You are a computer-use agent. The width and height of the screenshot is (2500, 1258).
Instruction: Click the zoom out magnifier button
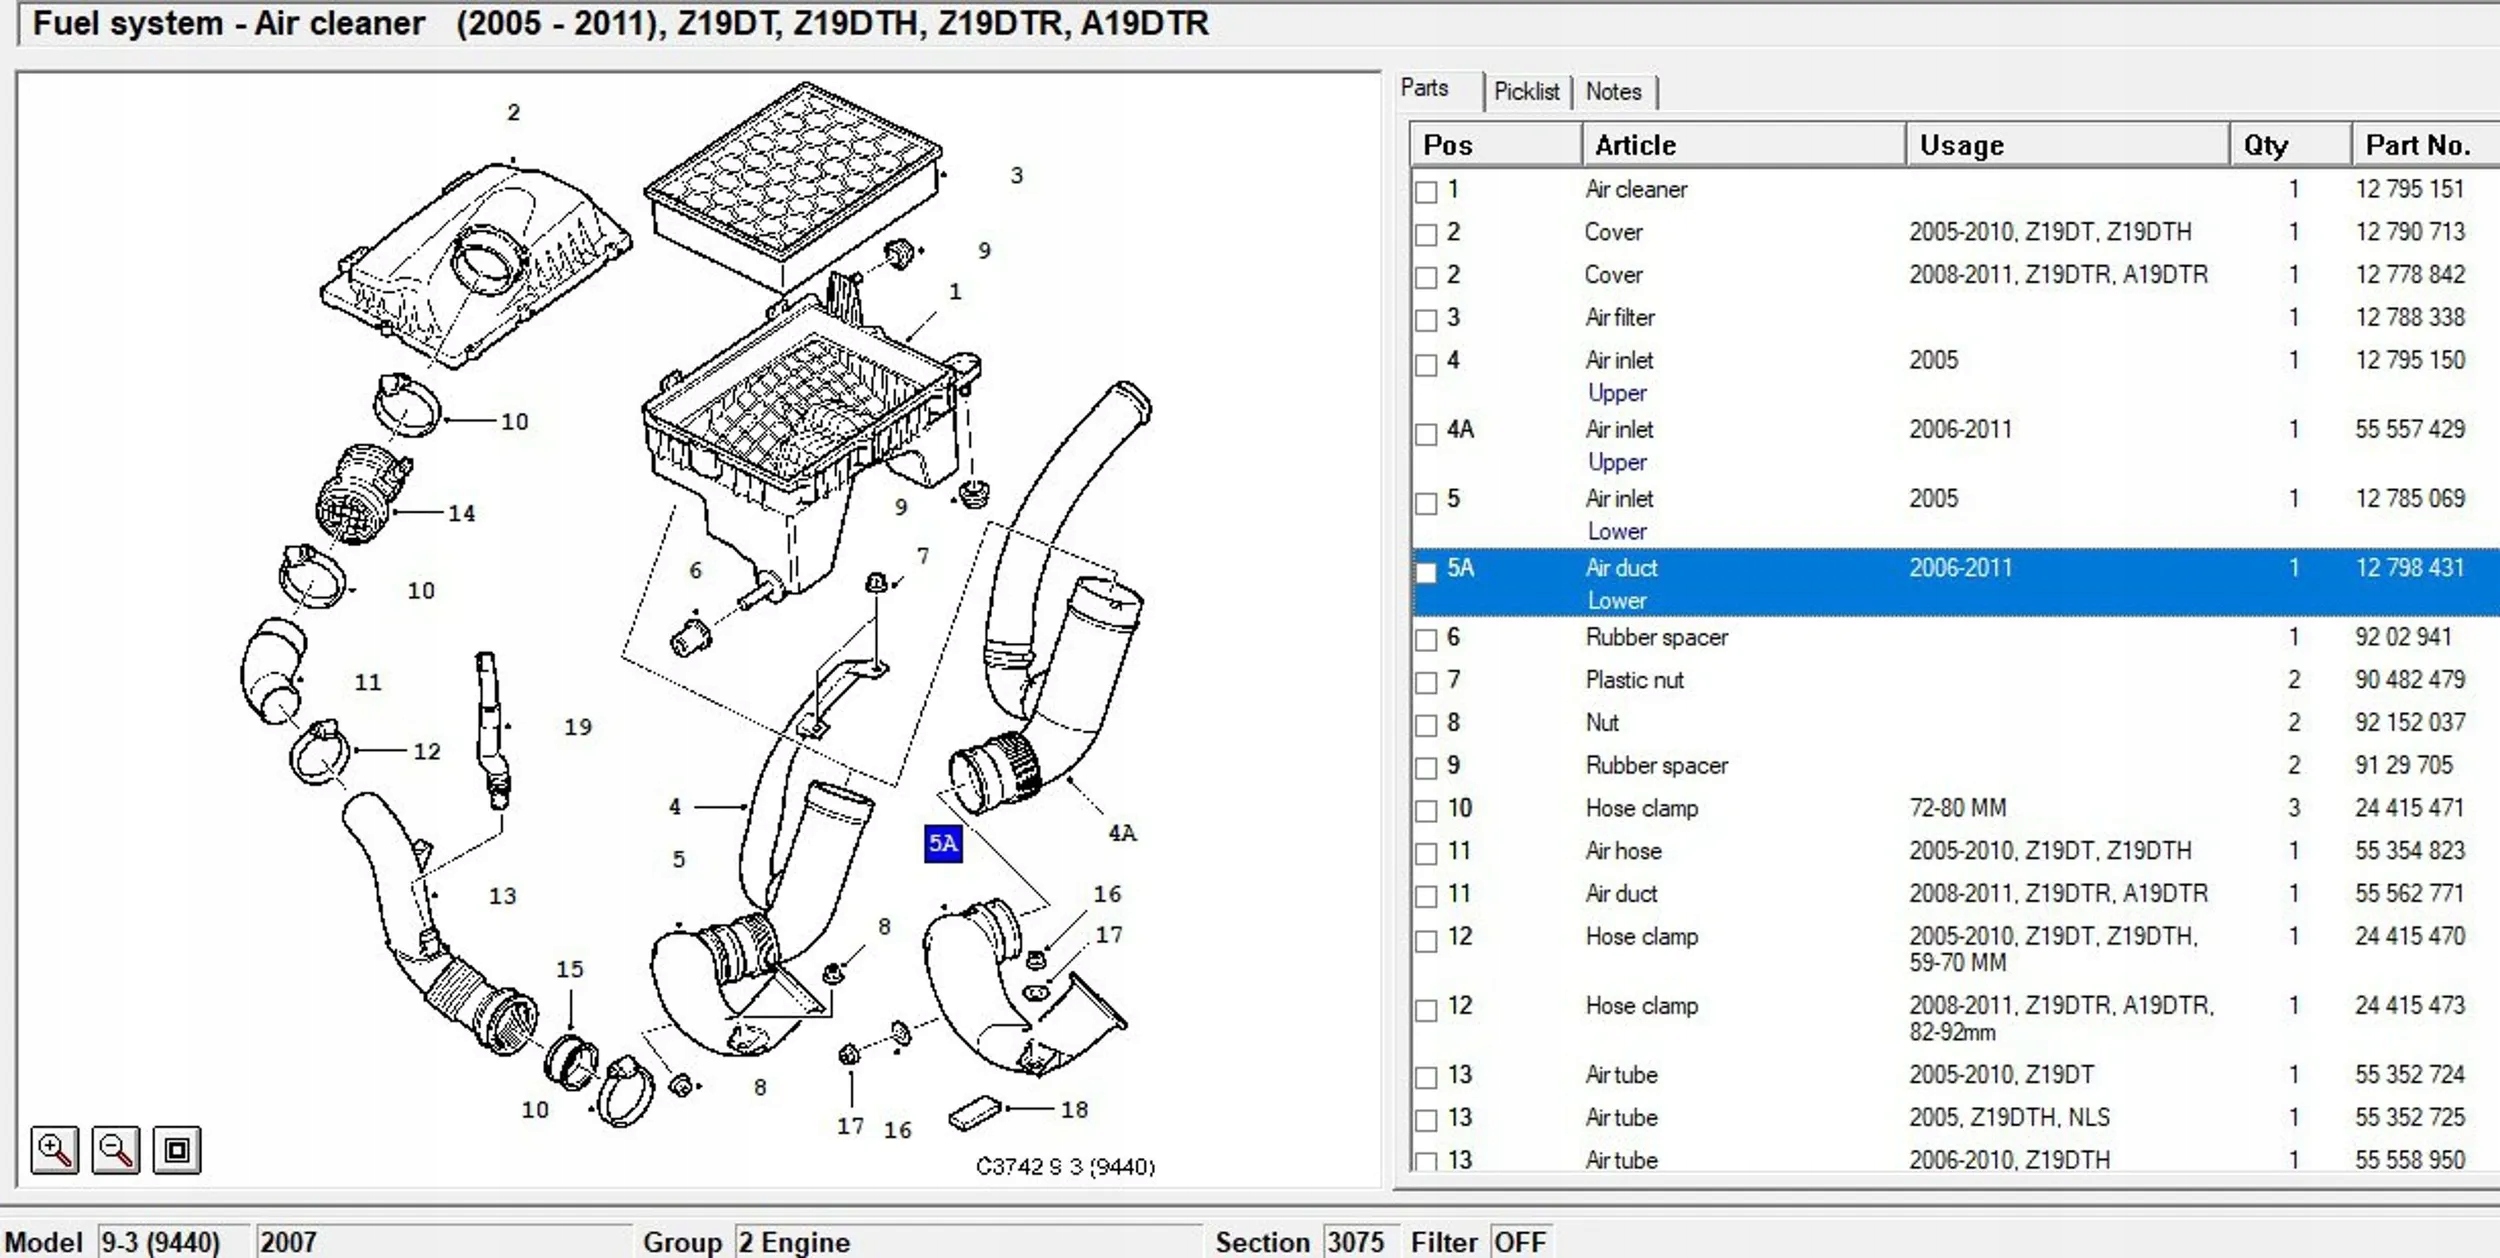tap(116, 1150)
